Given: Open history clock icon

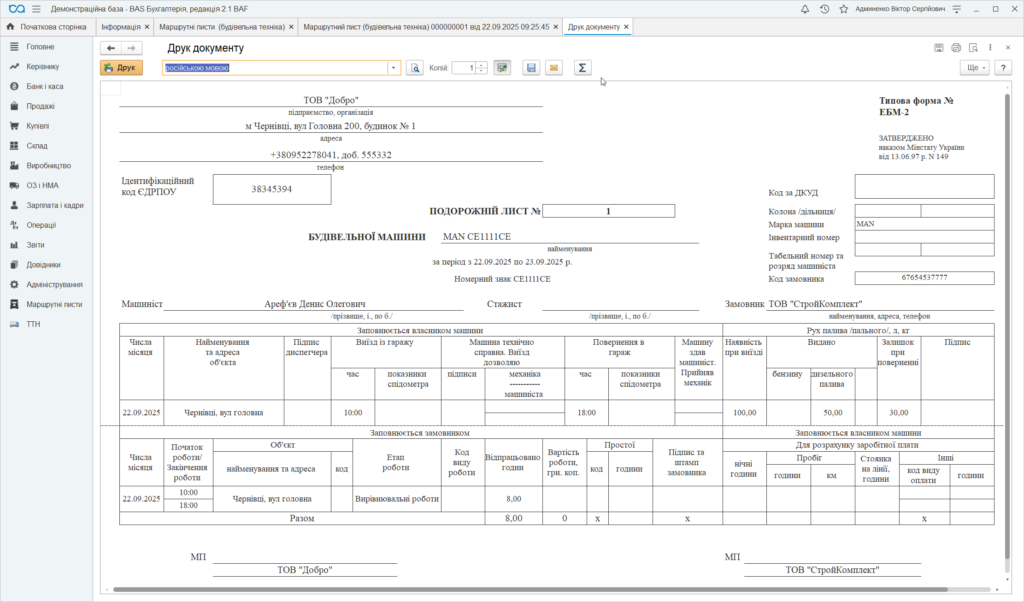Looking at the screenshot, I should (824, 9).
